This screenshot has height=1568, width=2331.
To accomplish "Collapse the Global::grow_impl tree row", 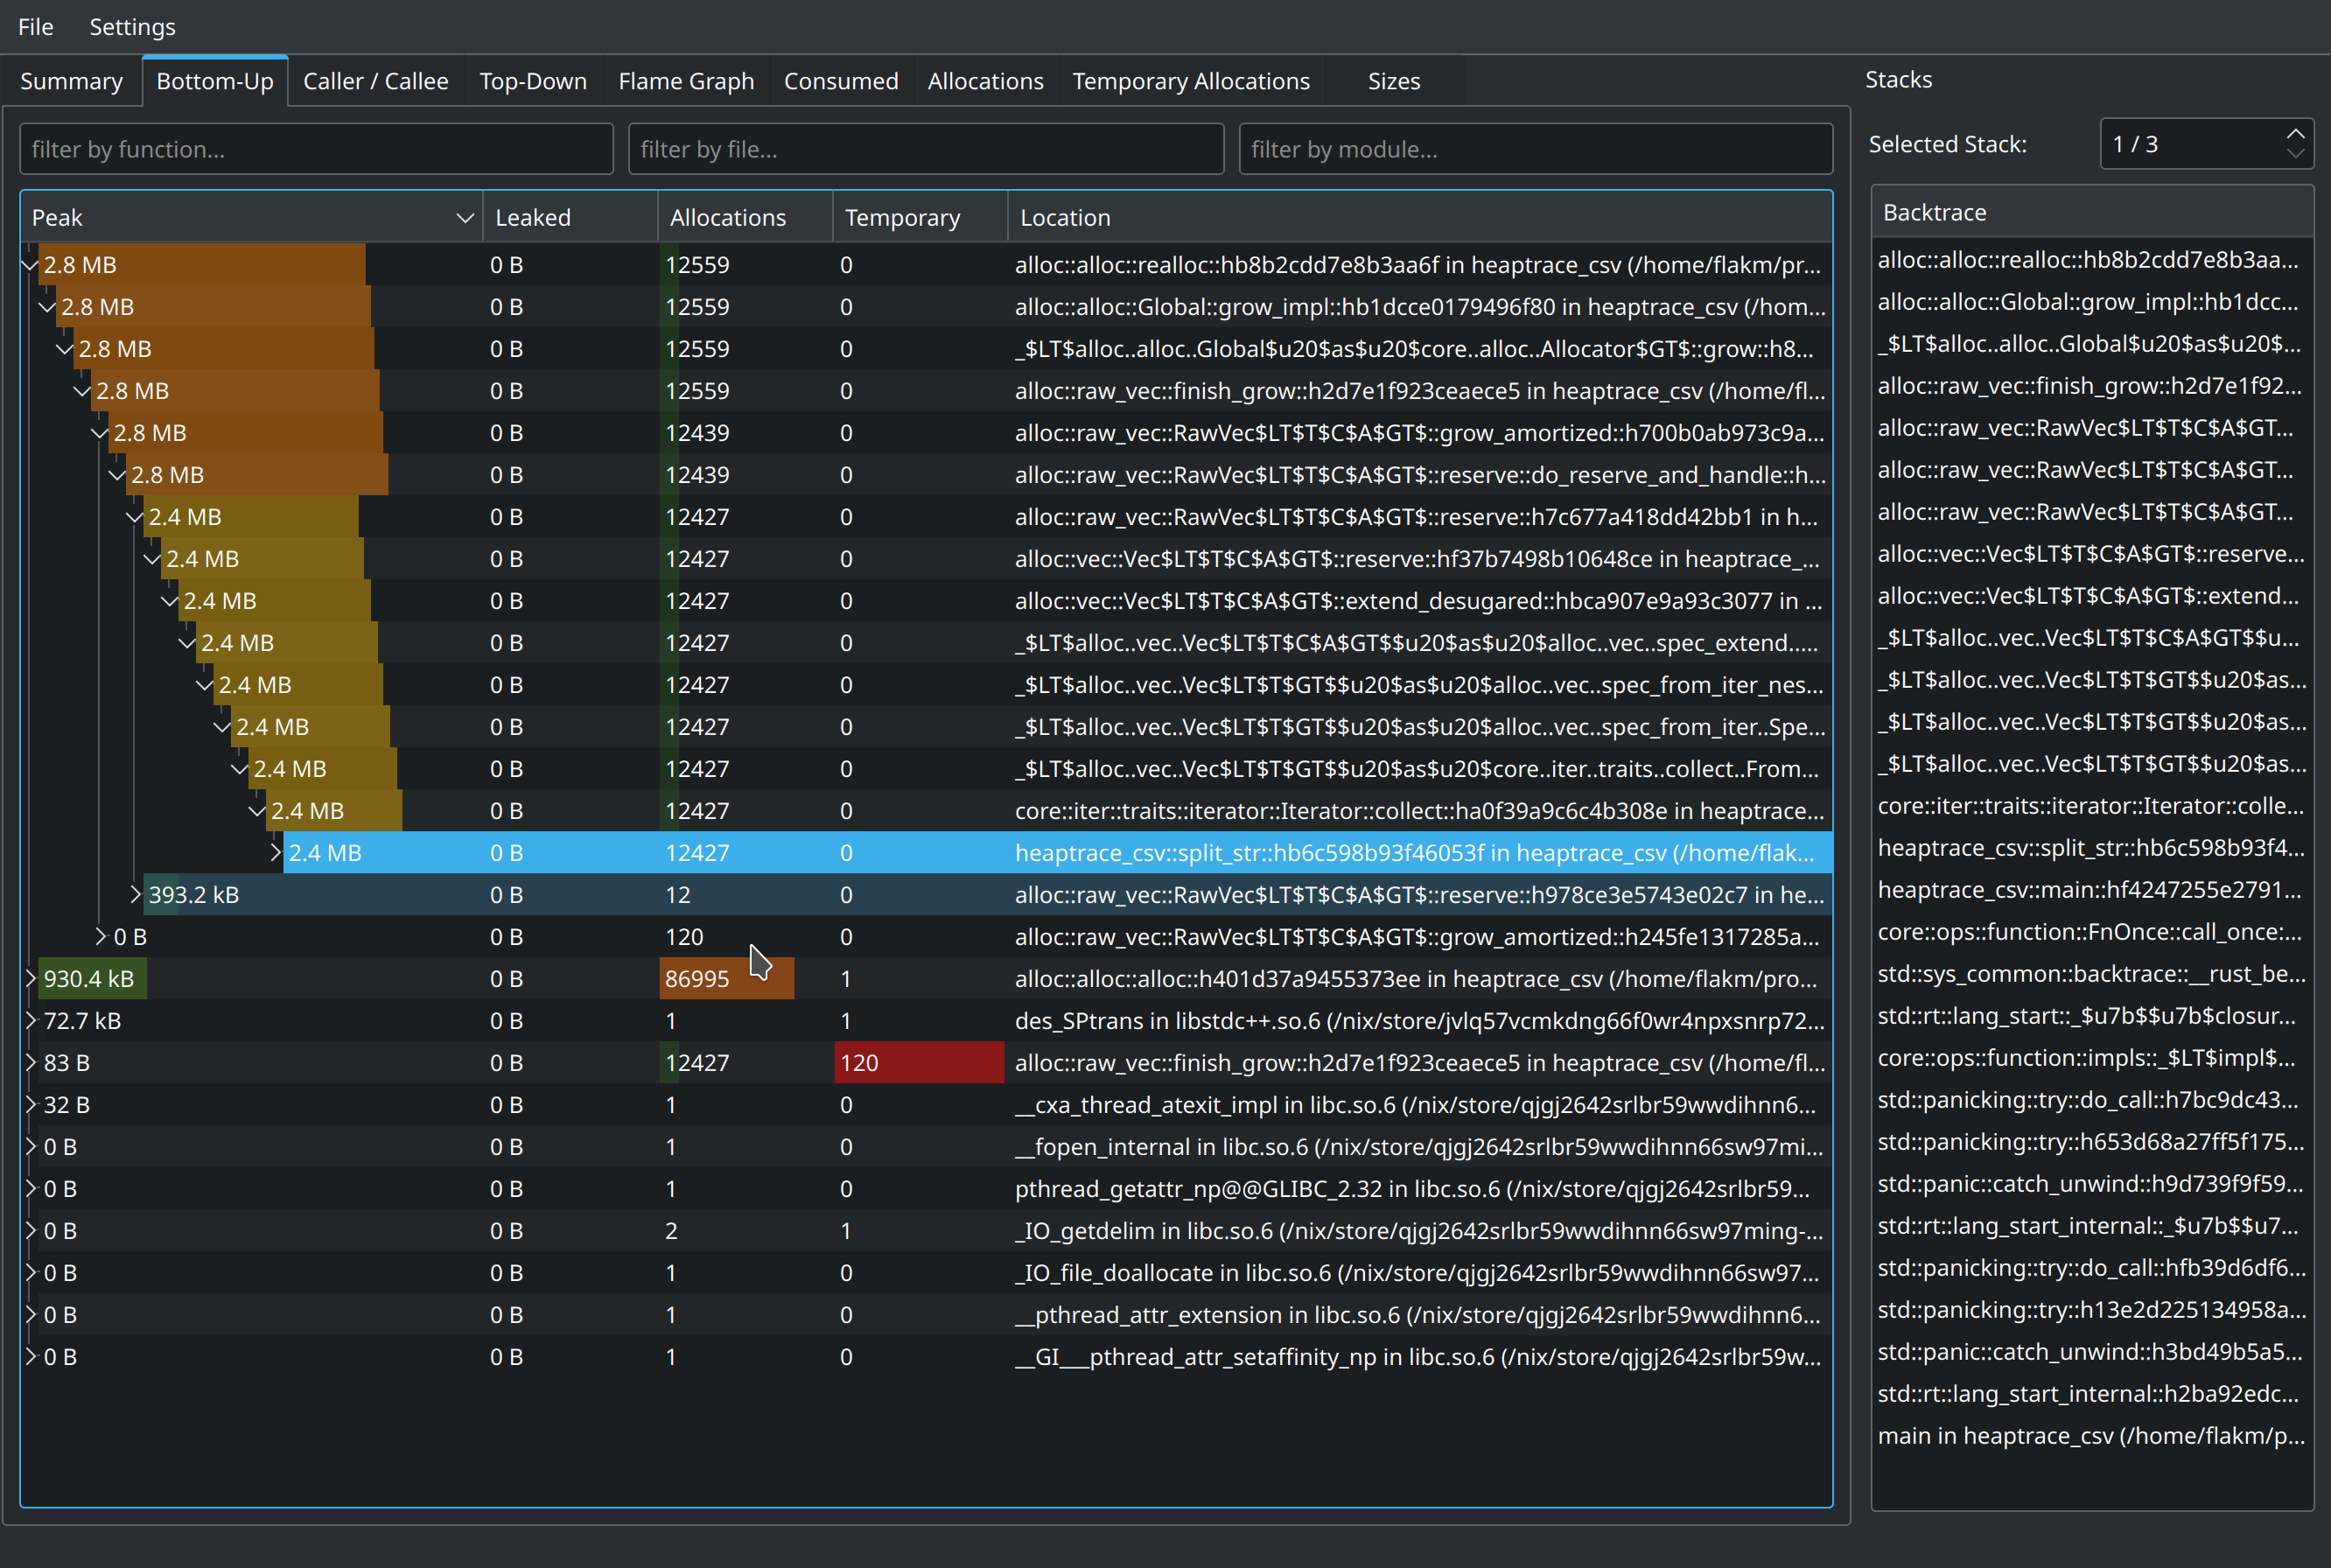I will (47, 307).
